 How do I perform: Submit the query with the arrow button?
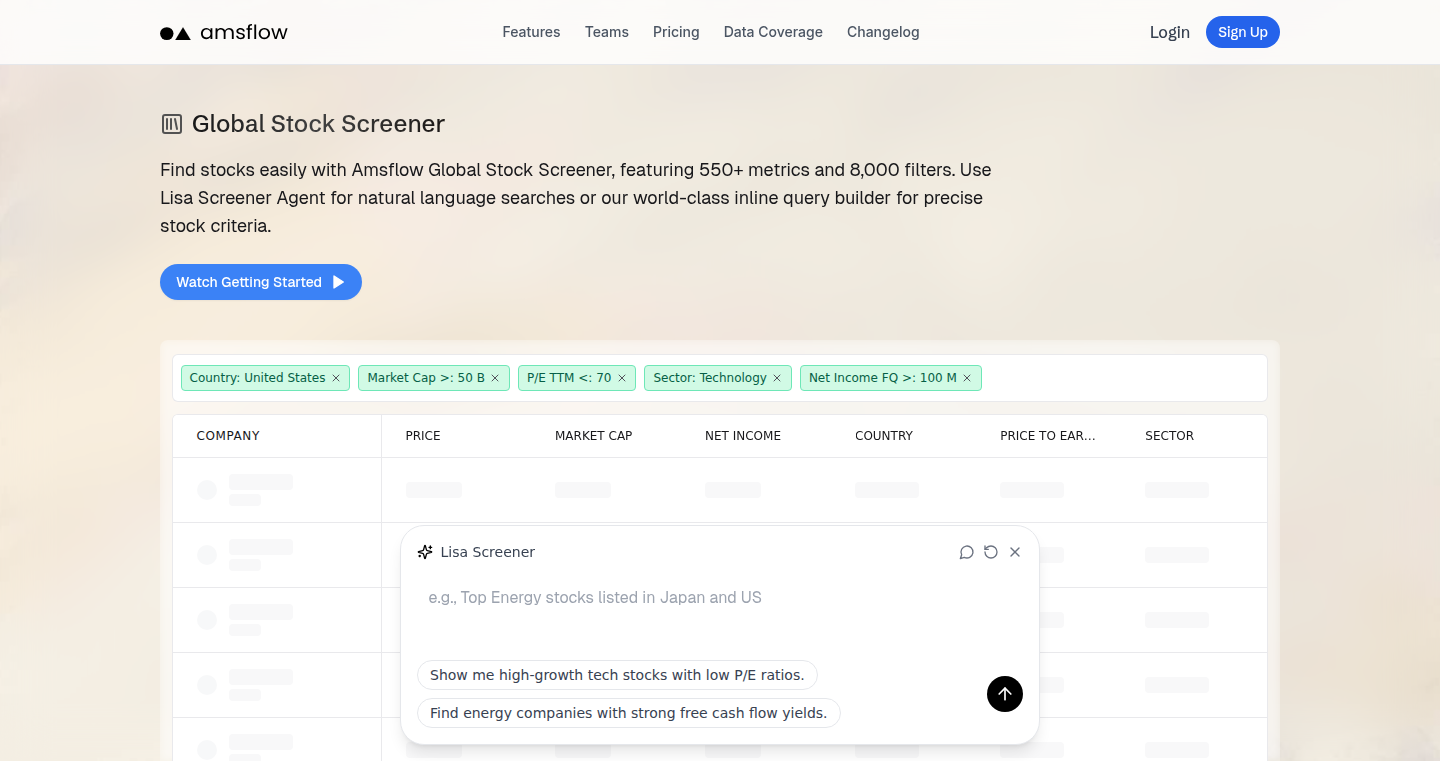(1005, 694)
